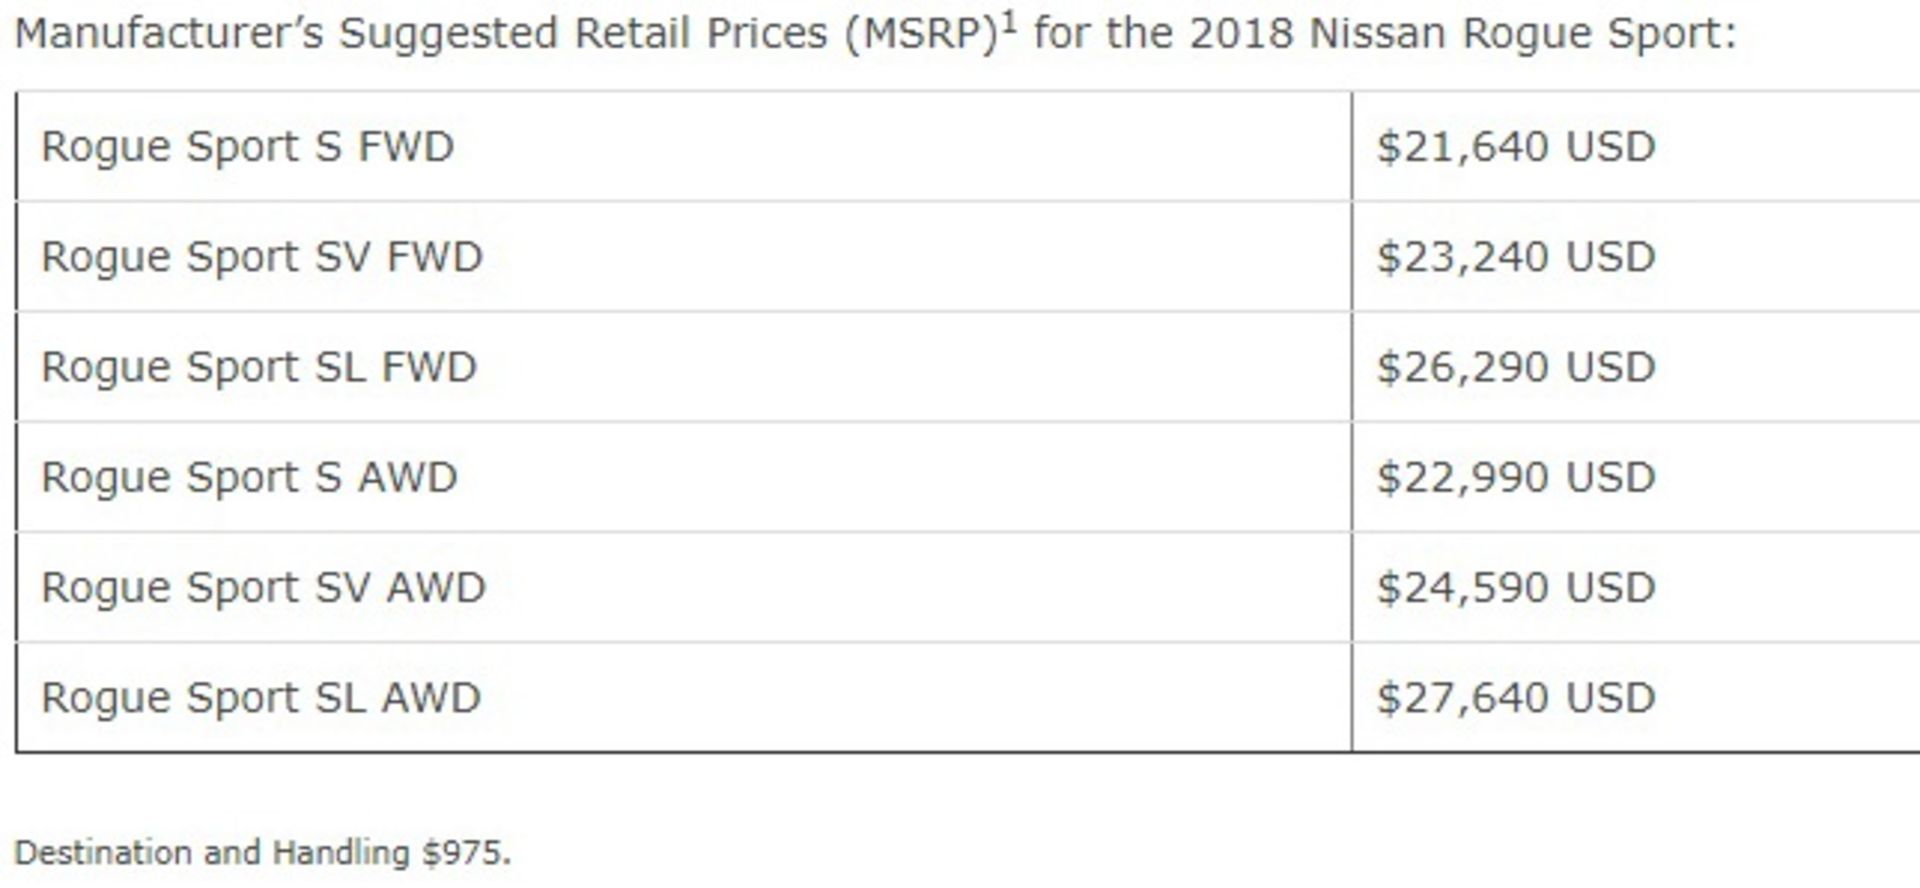Click the Destination and Handling $975 note
This screenshot has width=1920, height=888.
point(263,853)
